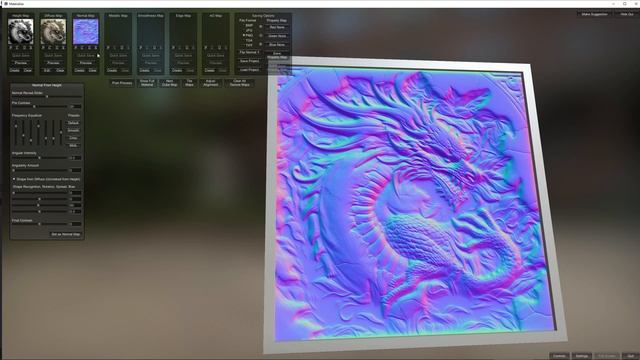Select TIFF file format
The height and width of the screenshot is (360, 640).
pyautogui.click(x=249, y=45)
